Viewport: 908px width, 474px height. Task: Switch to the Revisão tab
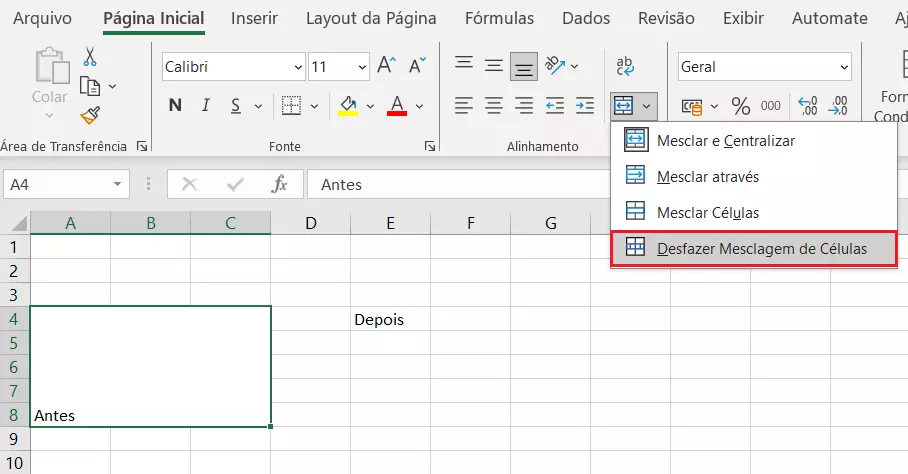[666, 19]
